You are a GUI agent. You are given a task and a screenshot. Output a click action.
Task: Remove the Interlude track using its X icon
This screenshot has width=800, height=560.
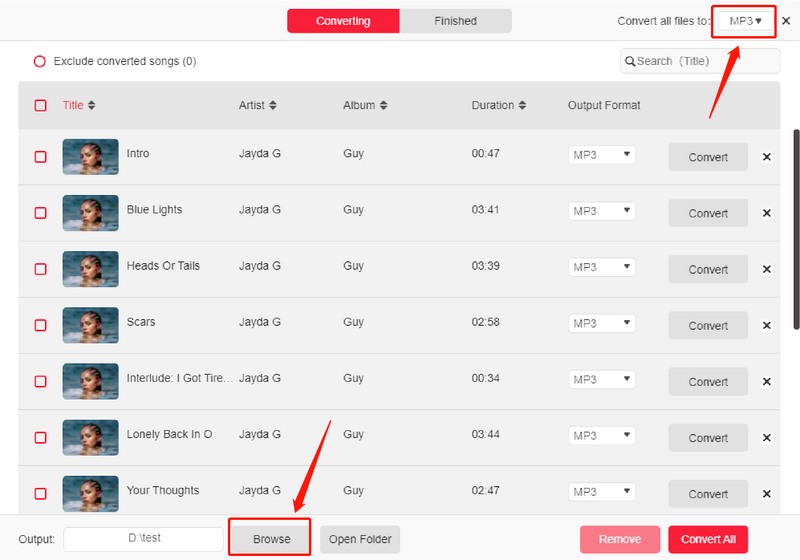766,381
